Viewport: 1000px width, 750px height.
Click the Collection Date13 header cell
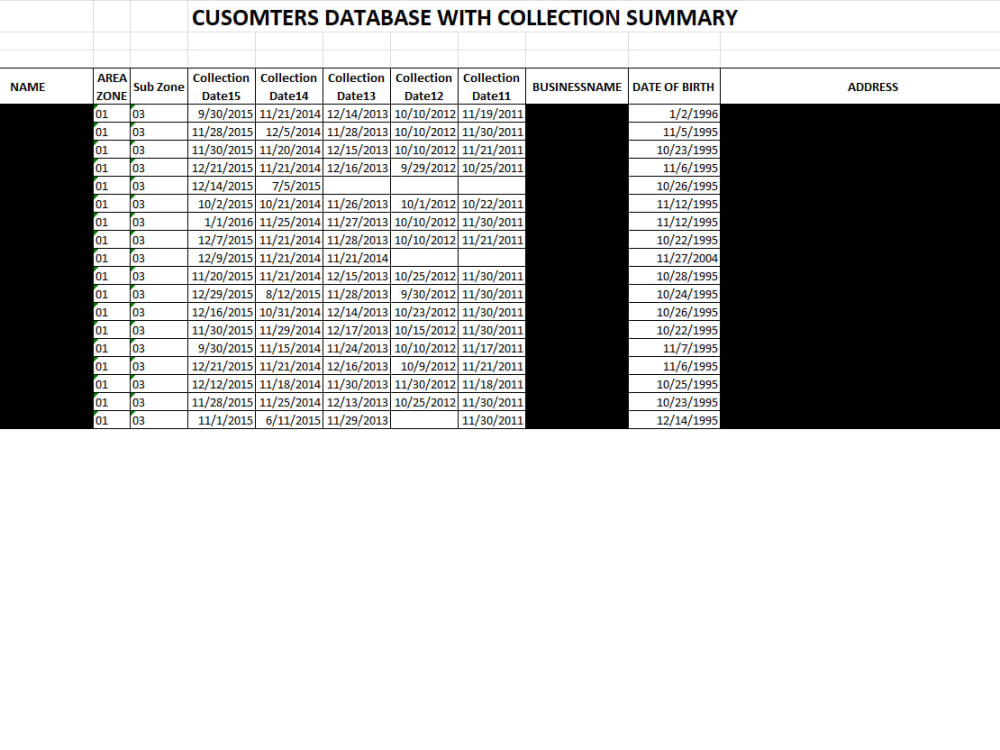click(357, 87)
